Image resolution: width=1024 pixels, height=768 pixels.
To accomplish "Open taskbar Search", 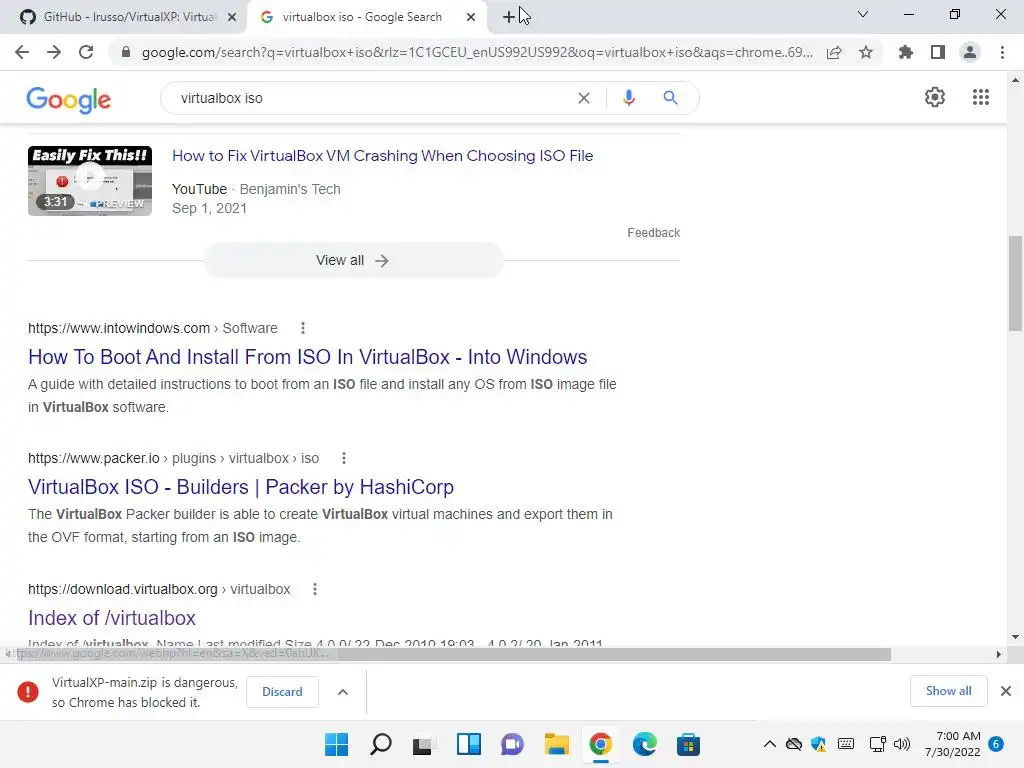I will [381, 744].
